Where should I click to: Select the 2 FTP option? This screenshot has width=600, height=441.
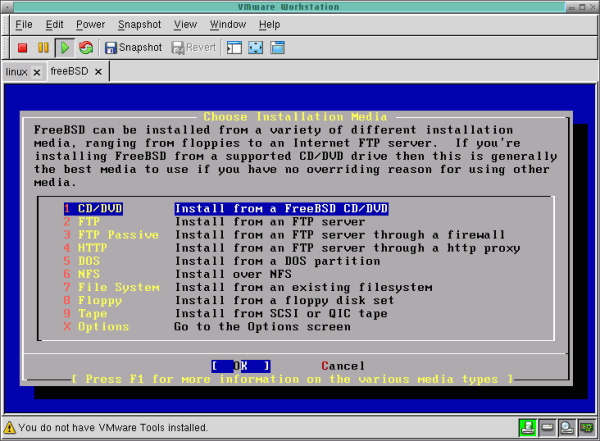82,221
